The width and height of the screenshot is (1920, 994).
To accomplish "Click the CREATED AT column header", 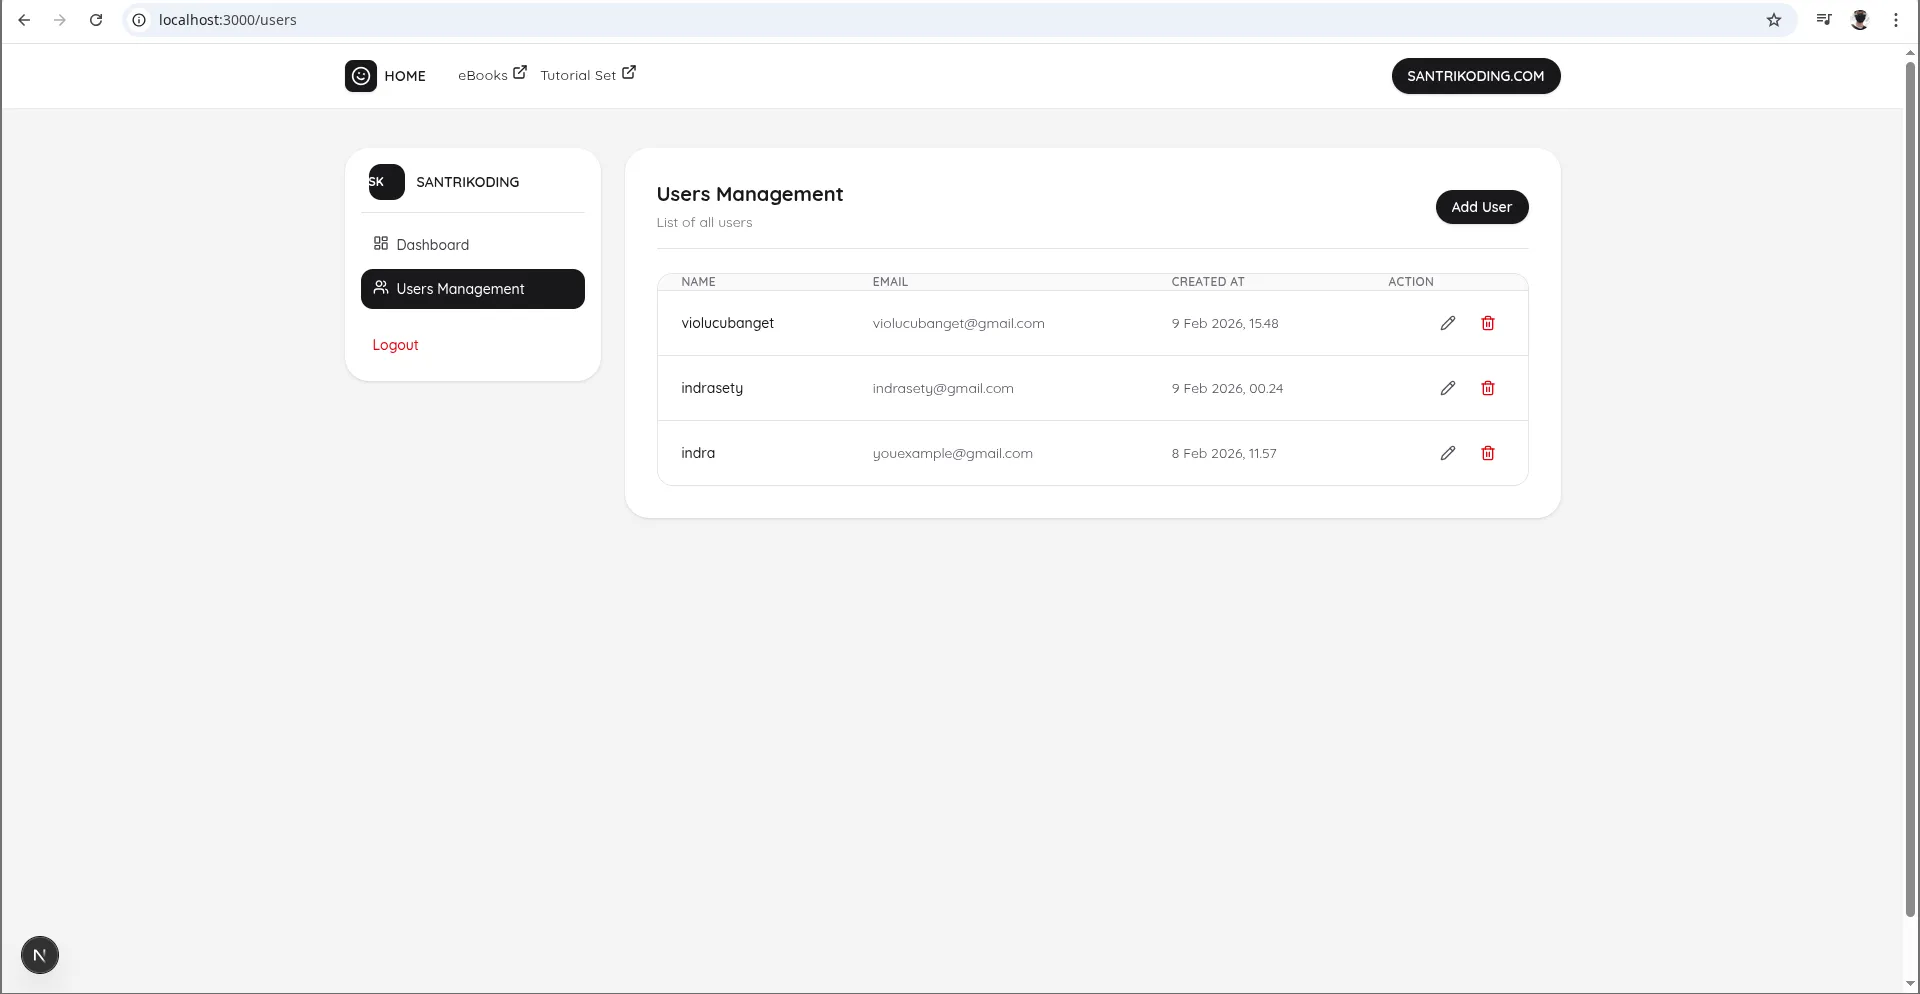I will [1208, 282].
